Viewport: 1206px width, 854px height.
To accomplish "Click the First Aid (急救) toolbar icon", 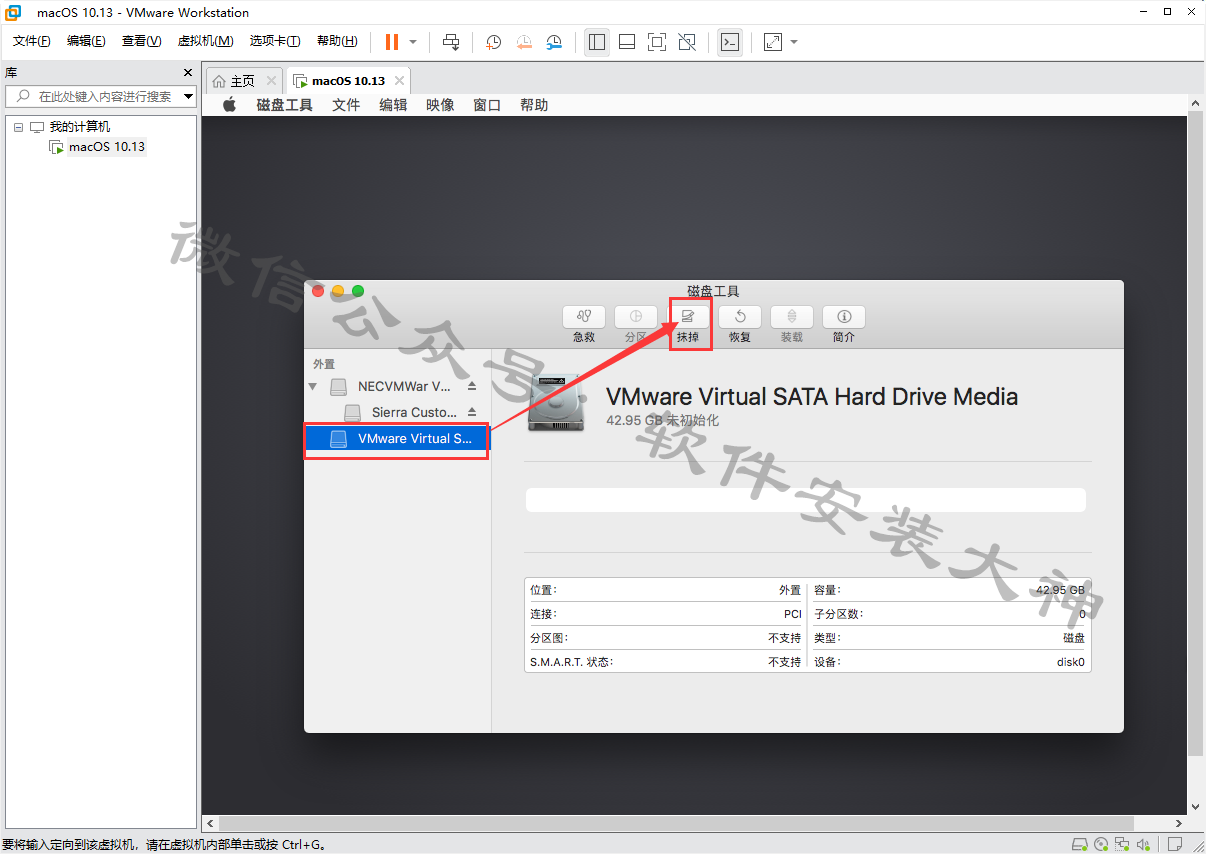I will [584, 317].
